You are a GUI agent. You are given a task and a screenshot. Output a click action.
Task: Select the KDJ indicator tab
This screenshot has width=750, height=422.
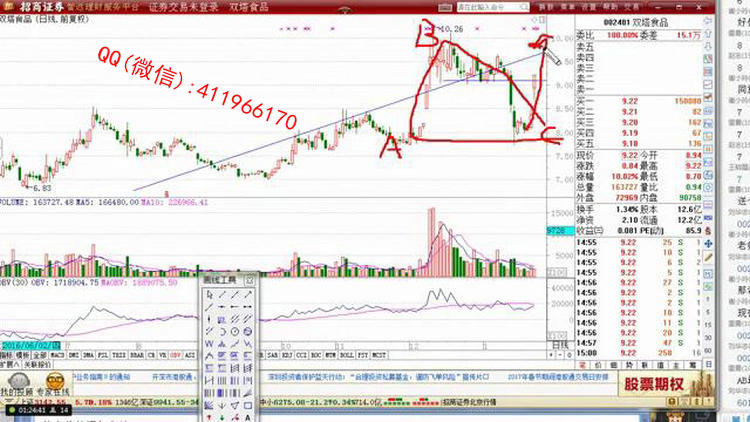(x=287, y=355)
